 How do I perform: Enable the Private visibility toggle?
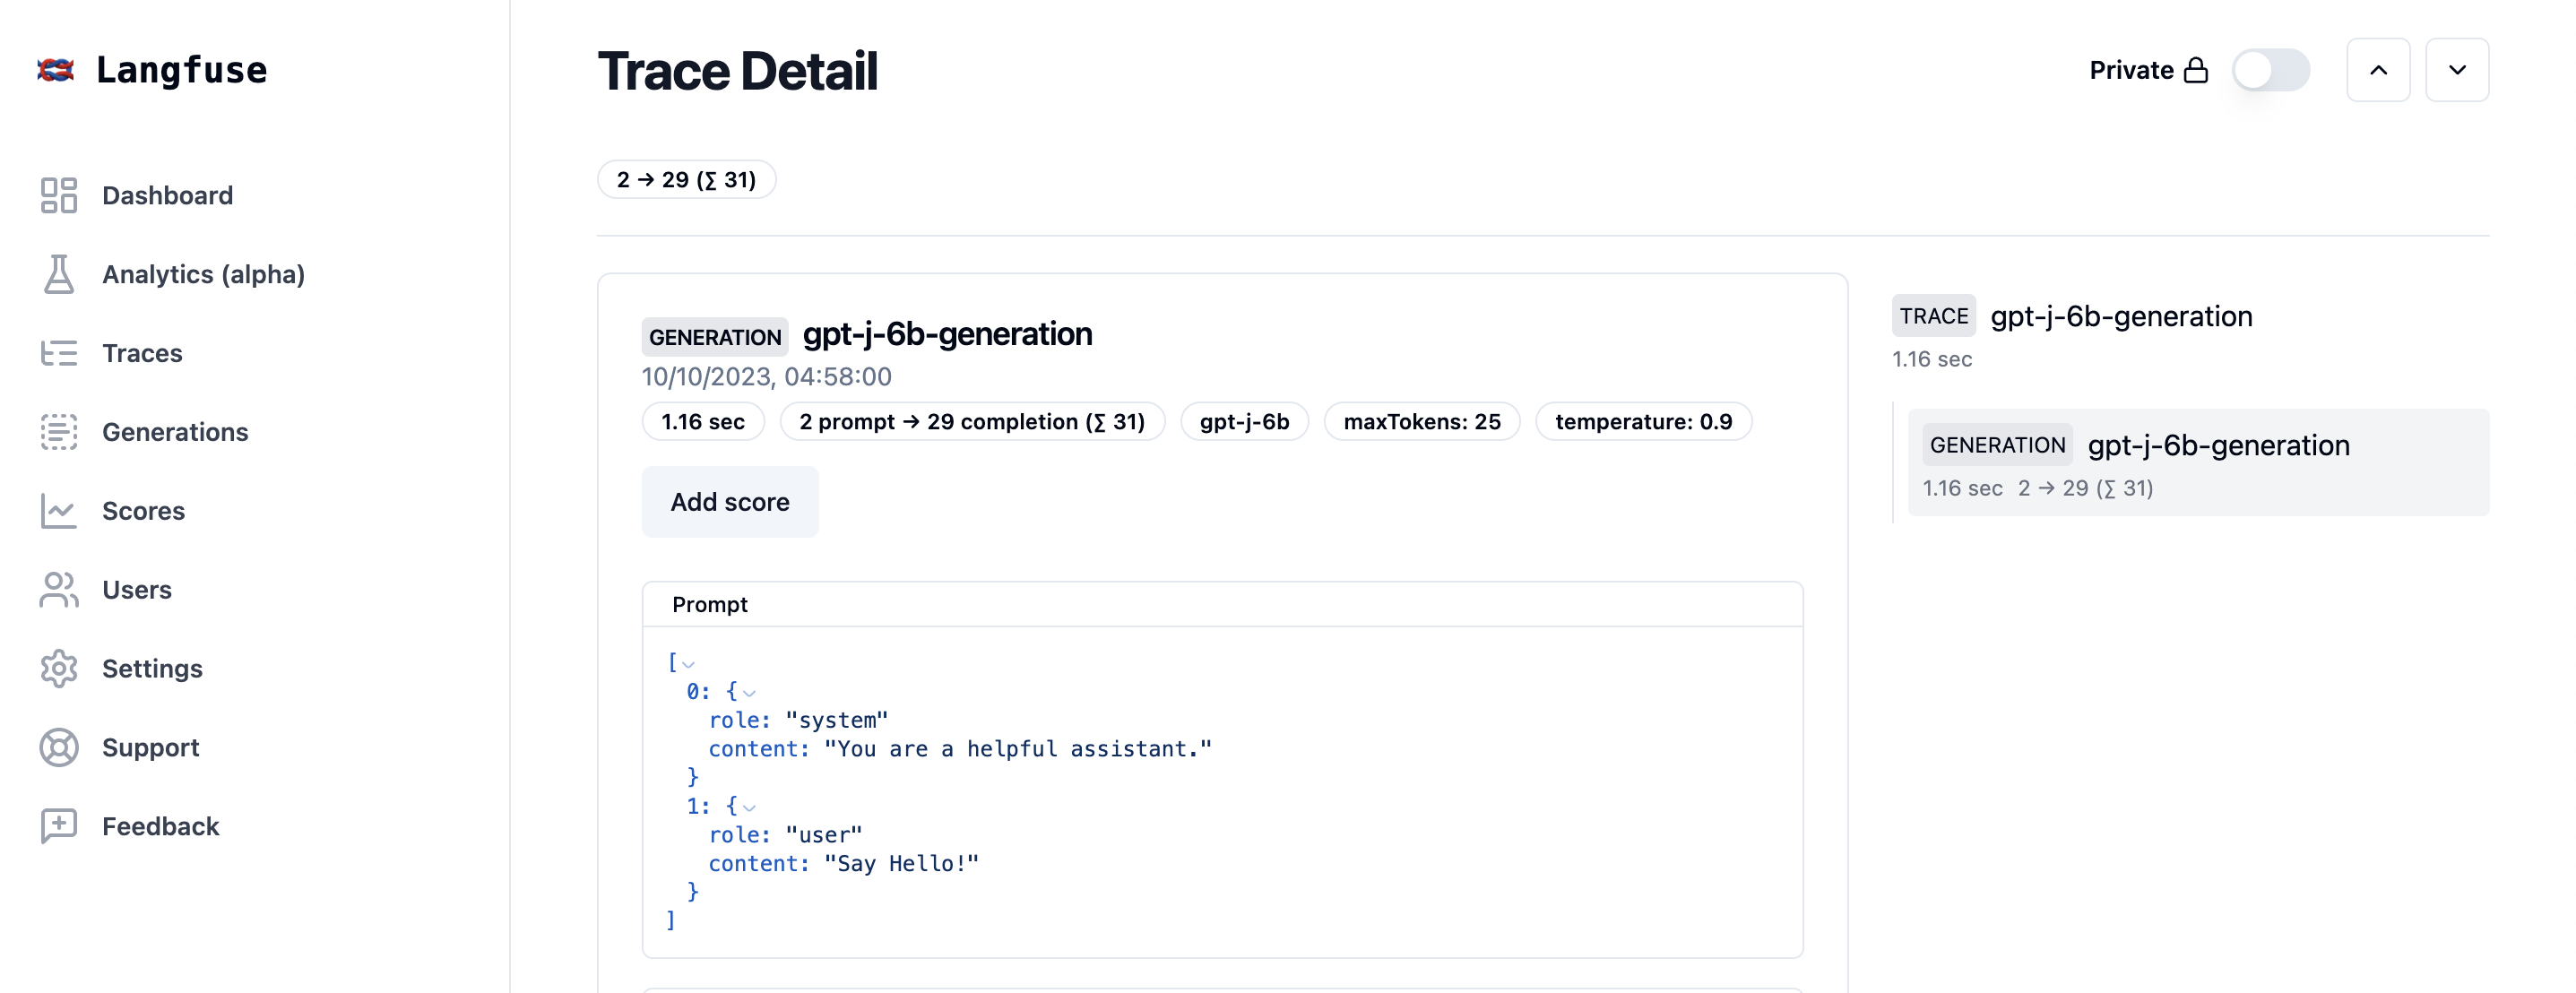2270,69
